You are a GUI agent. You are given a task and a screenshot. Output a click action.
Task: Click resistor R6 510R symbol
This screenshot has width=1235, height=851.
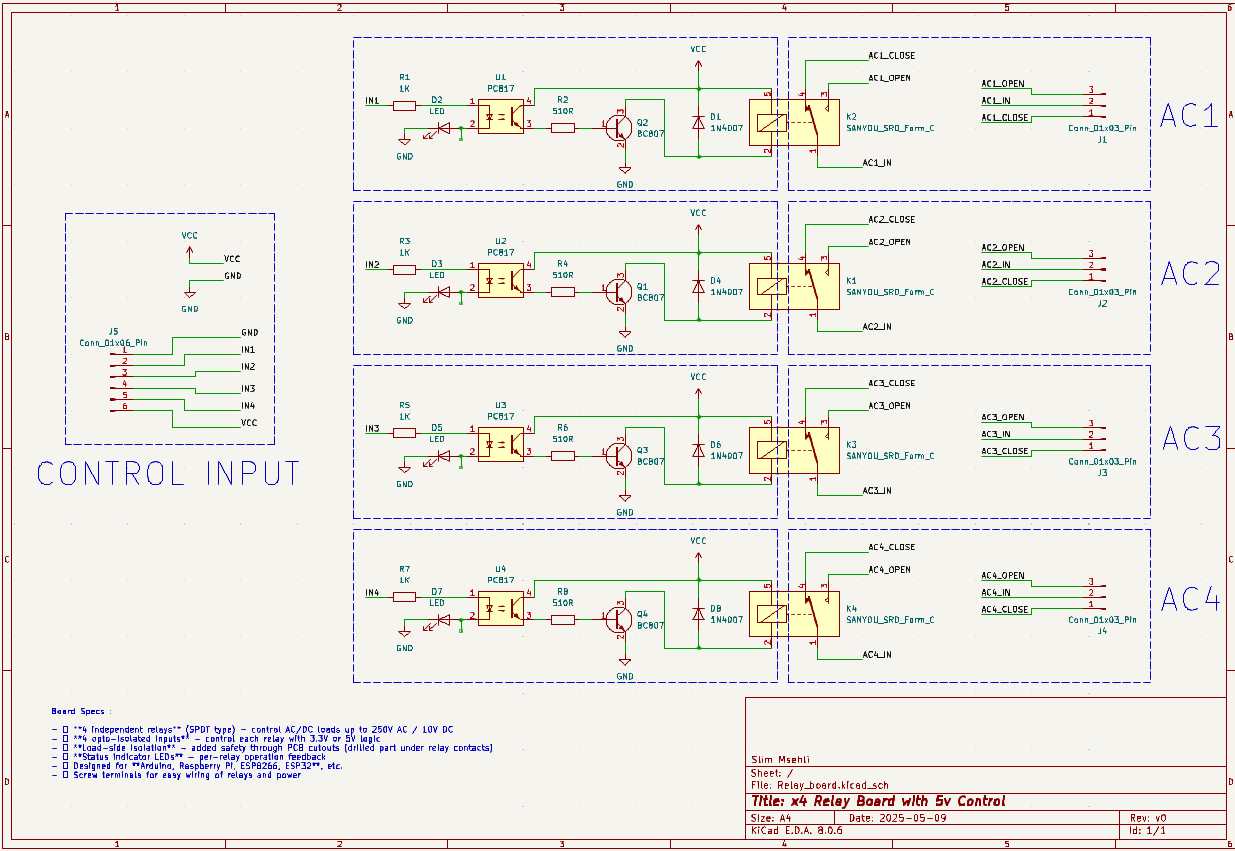tap(563, 455)
